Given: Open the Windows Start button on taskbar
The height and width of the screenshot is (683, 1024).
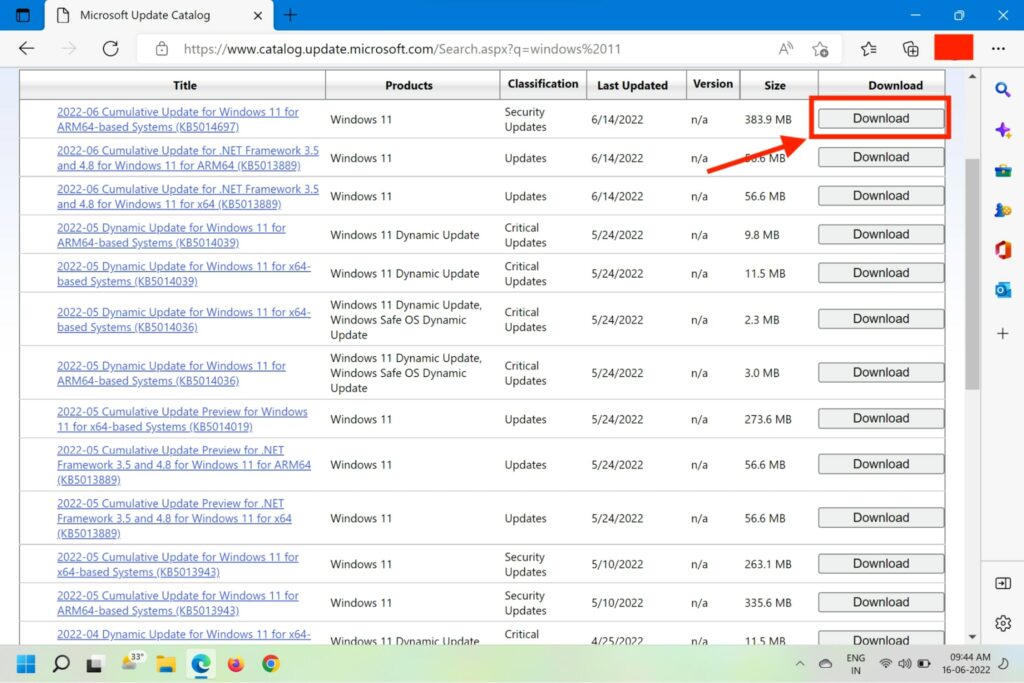Looking at the screenshot, I should [x=26, y=663].
